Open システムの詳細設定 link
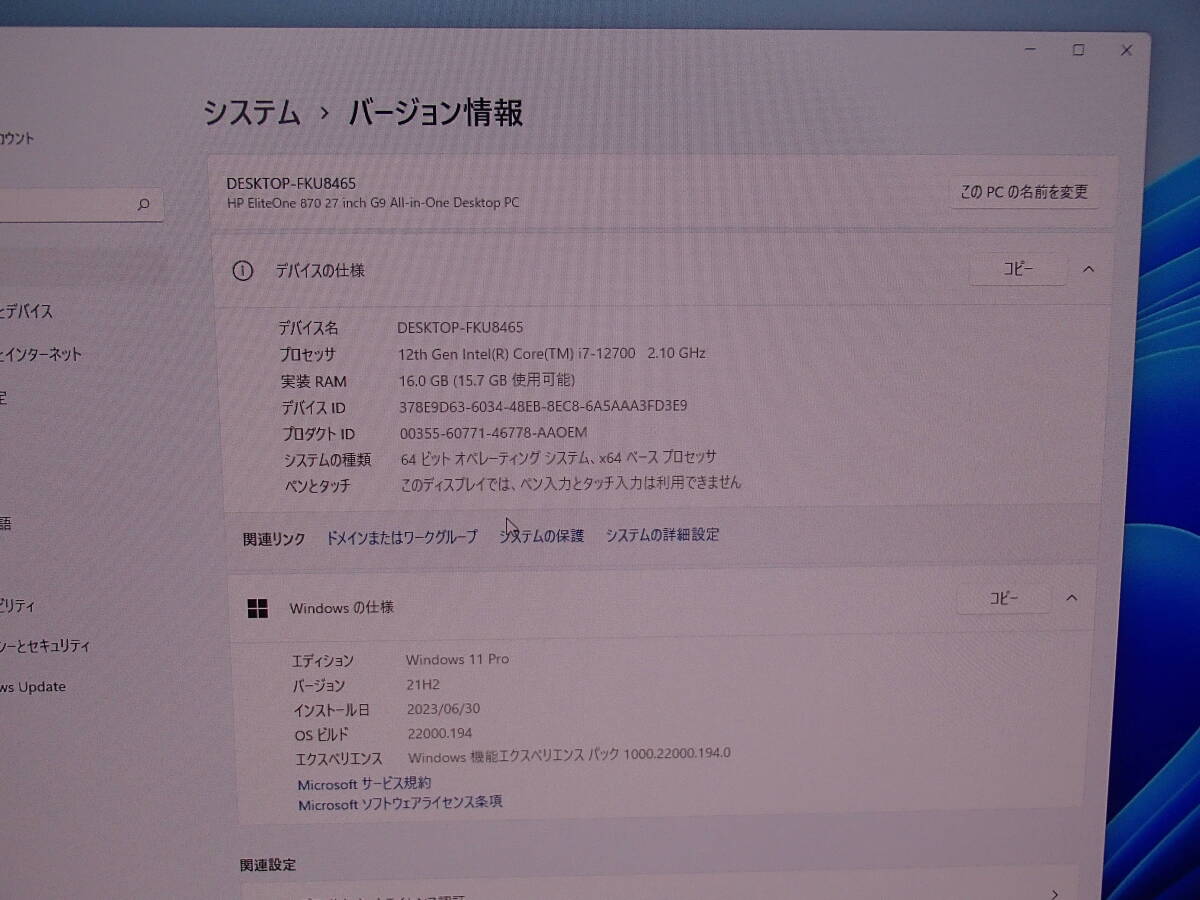This screenshot has height=900, width=1200. coord(662,535)
